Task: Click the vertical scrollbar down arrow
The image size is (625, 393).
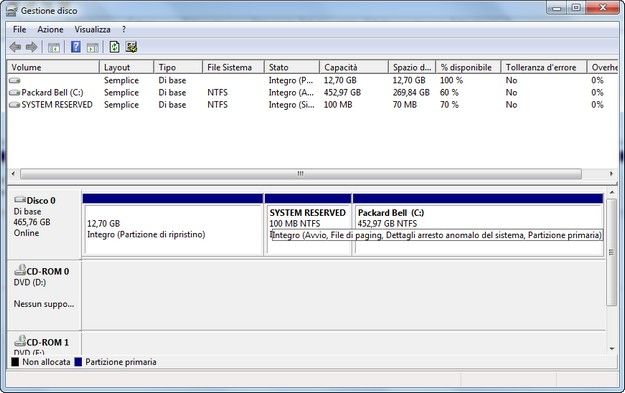Action: [612, 349]
